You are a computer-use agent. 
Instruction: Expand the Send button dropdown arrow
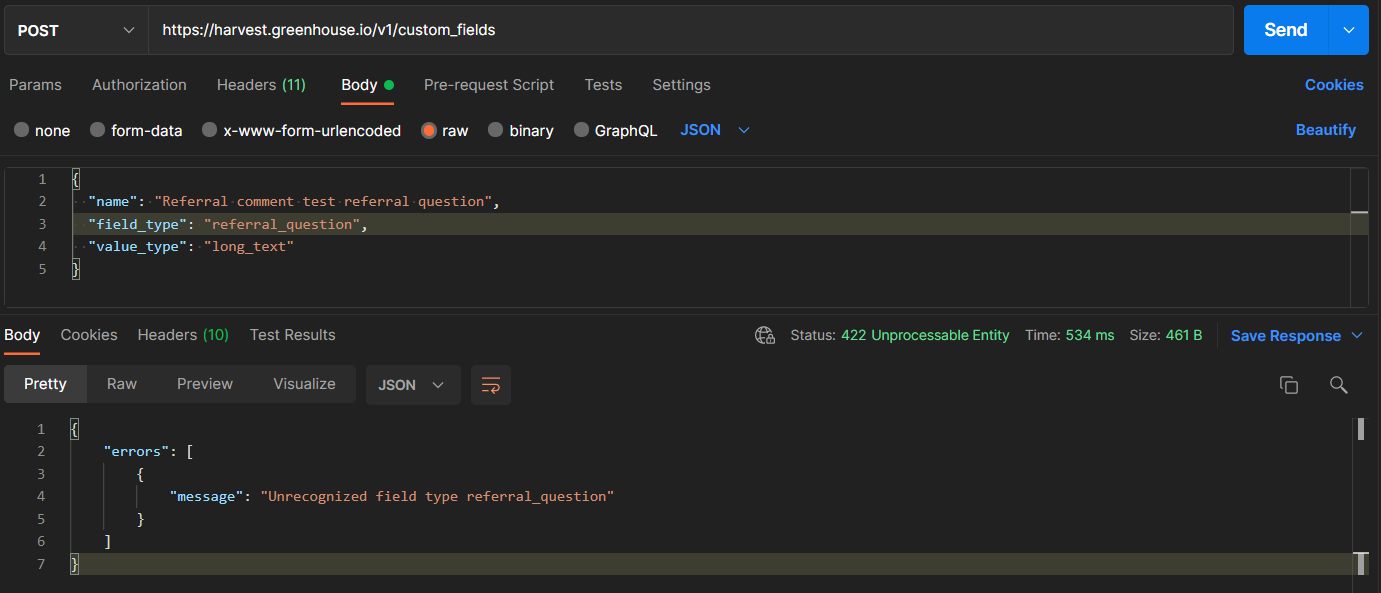1348,30
